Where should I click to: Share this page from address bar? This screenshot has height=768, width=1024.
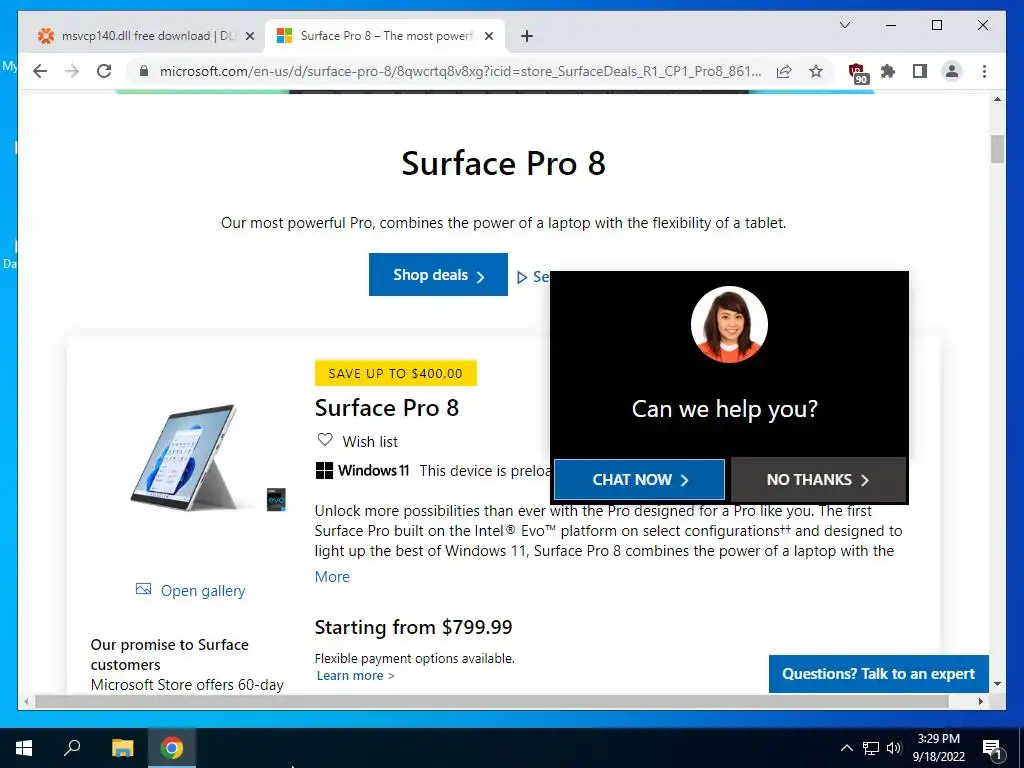(784, 71)
